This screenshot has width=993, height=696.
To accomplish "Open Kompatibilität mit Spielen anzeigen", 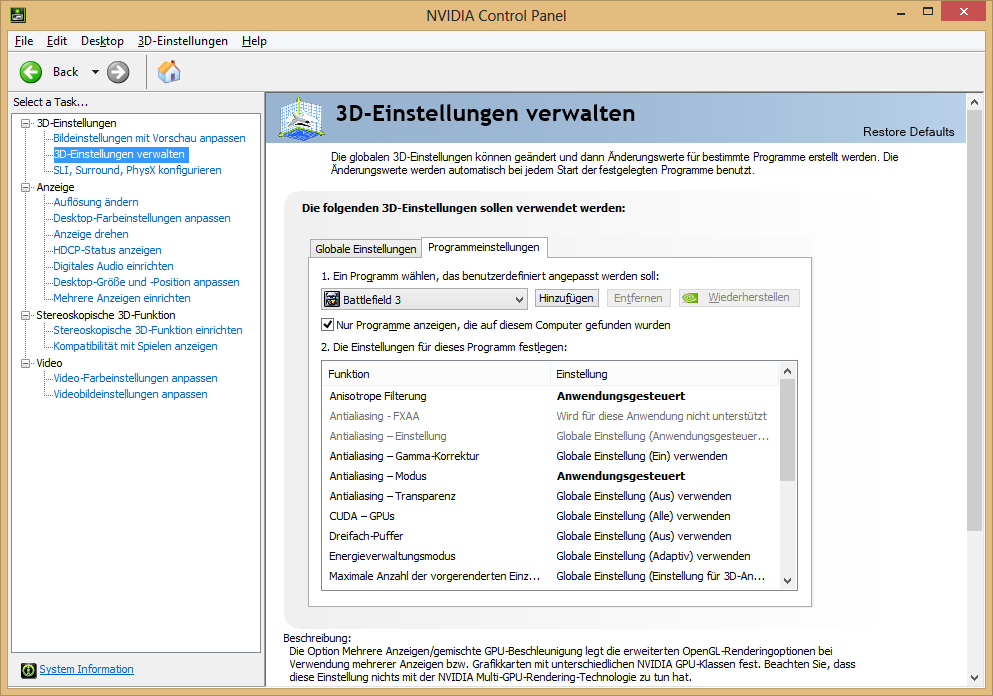I will click(136, 346).
